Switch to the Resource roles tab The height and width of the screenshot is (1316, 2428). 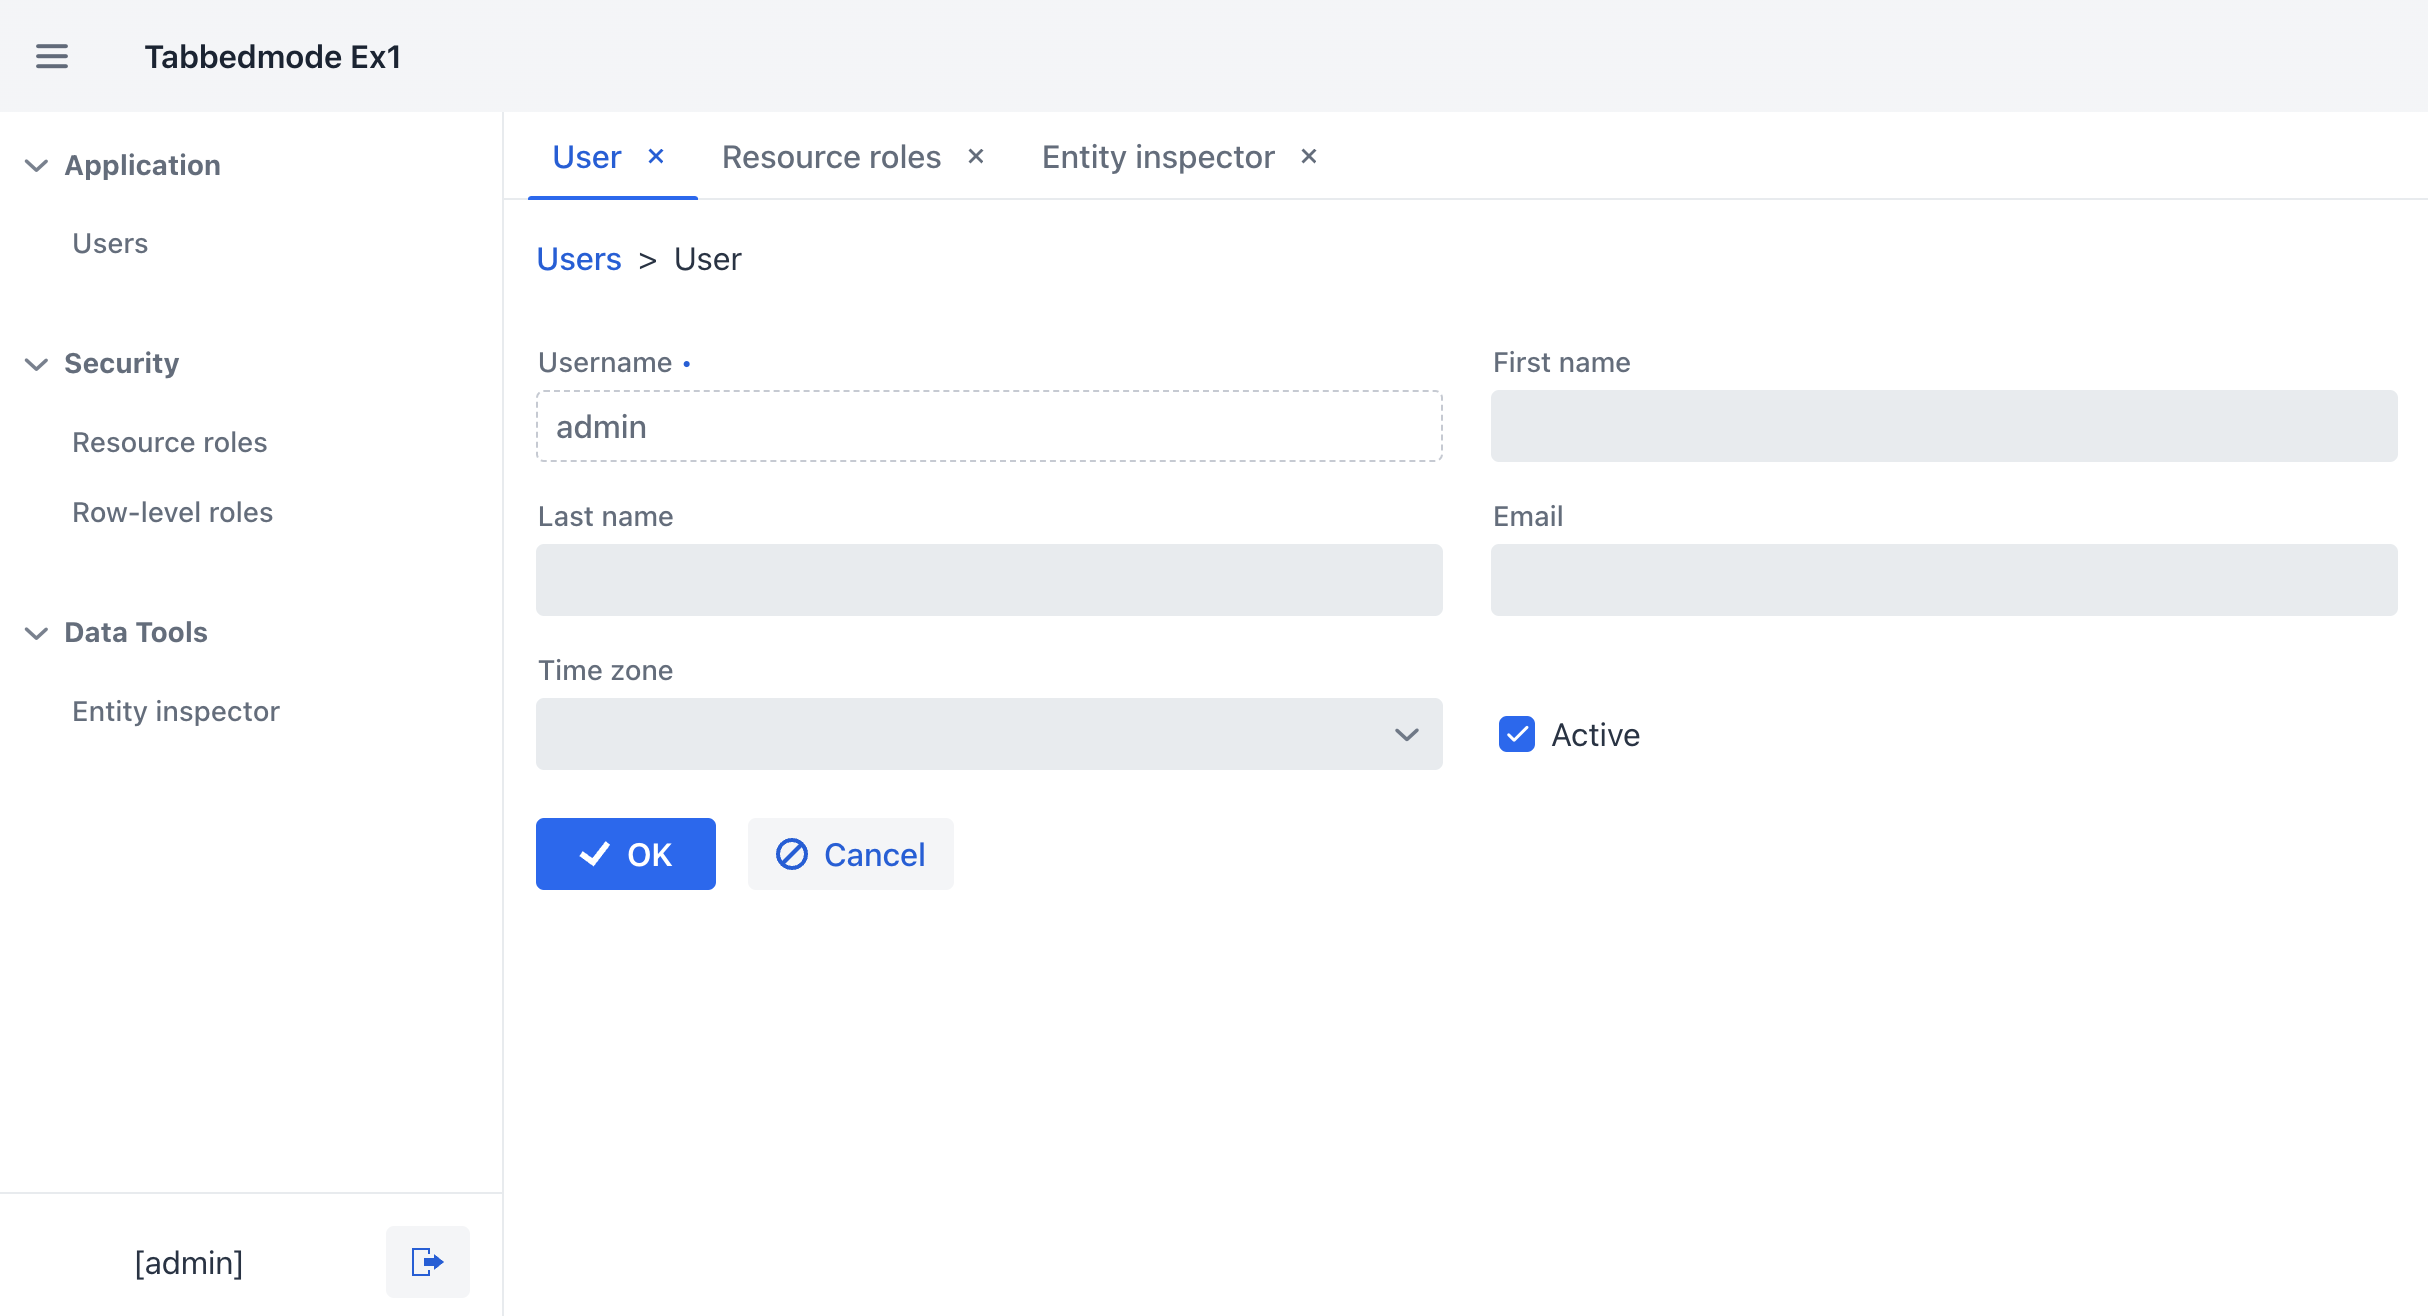831,156
